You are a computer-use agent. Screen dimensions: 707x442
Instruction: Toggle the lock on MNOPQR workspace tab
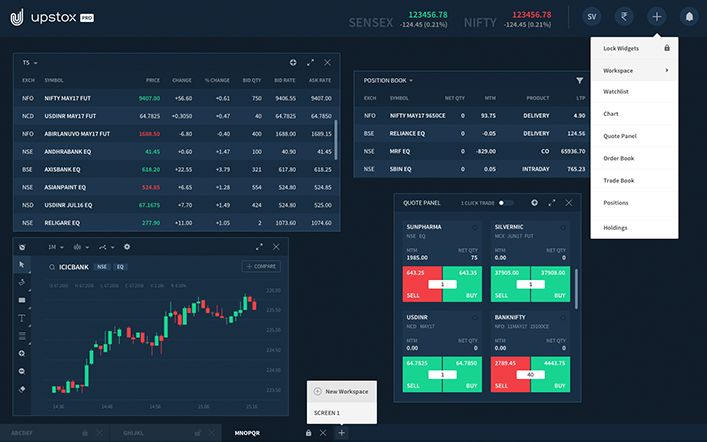pyautogui.click(x=308, y=432)
